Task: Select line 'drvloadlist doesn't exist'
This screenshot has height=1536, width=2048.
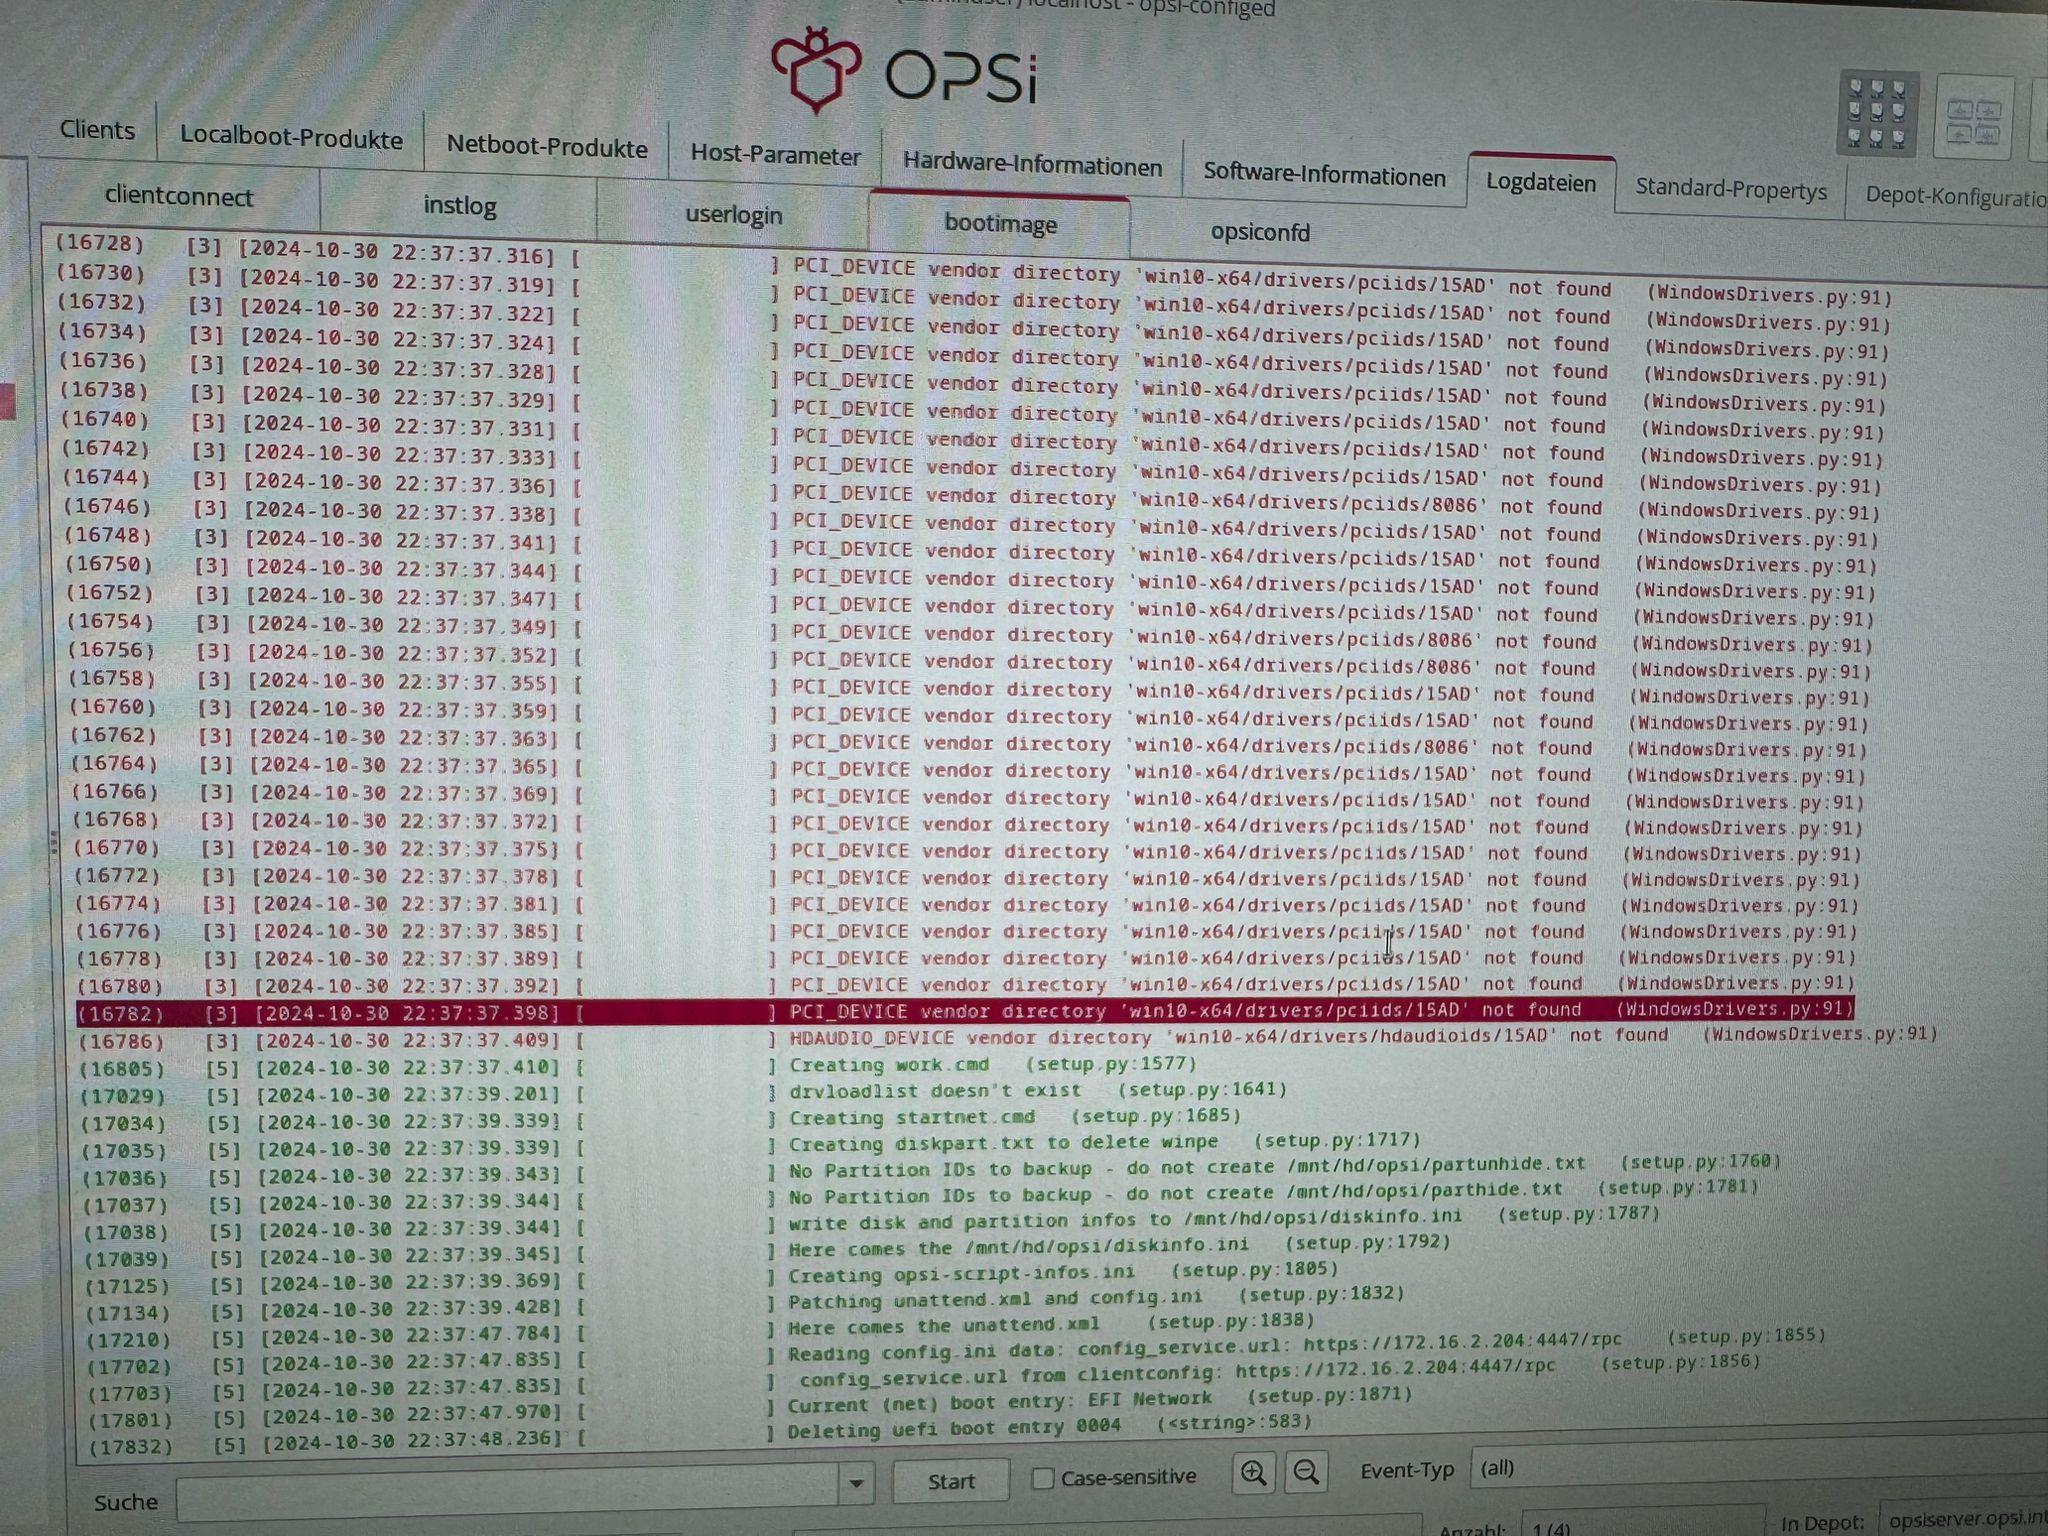Action: 684,1093
